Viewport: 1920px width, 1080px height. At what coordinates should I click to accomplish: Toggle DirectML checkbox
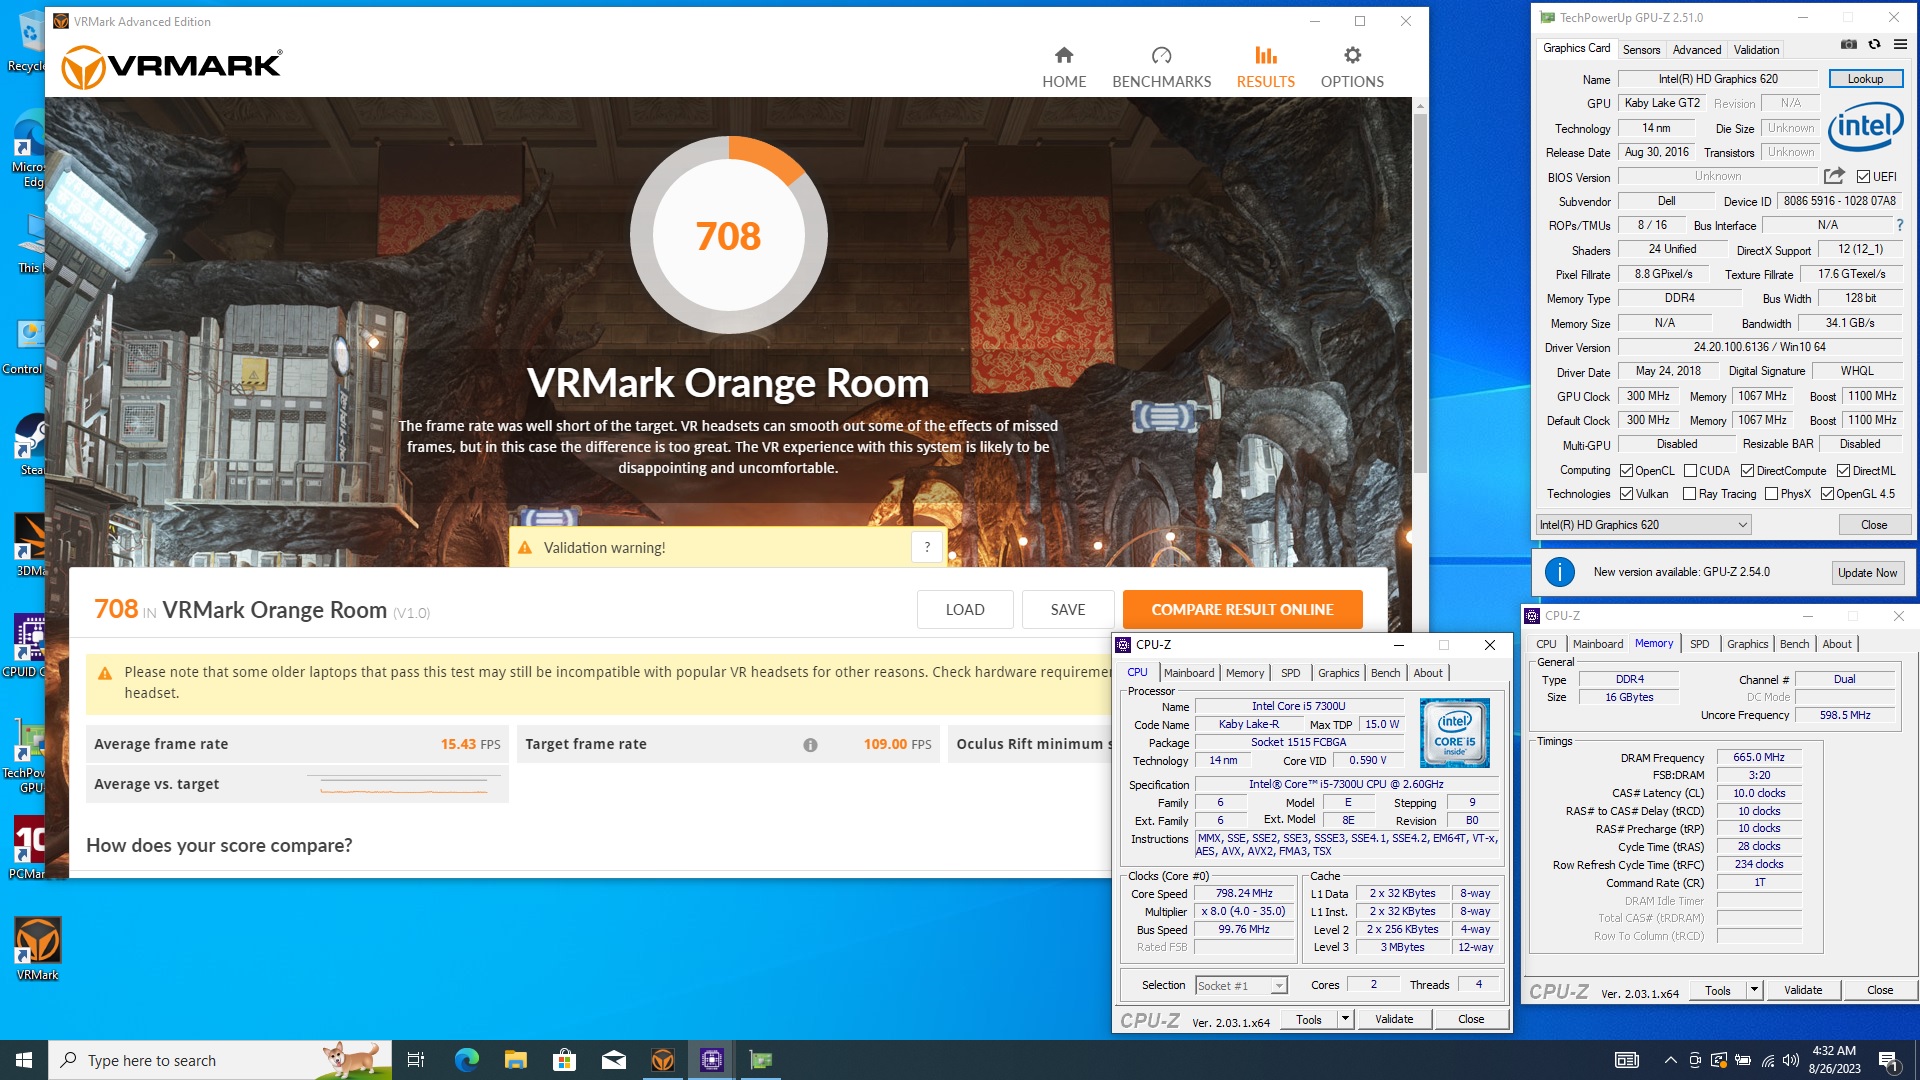tap(1843, 471)
